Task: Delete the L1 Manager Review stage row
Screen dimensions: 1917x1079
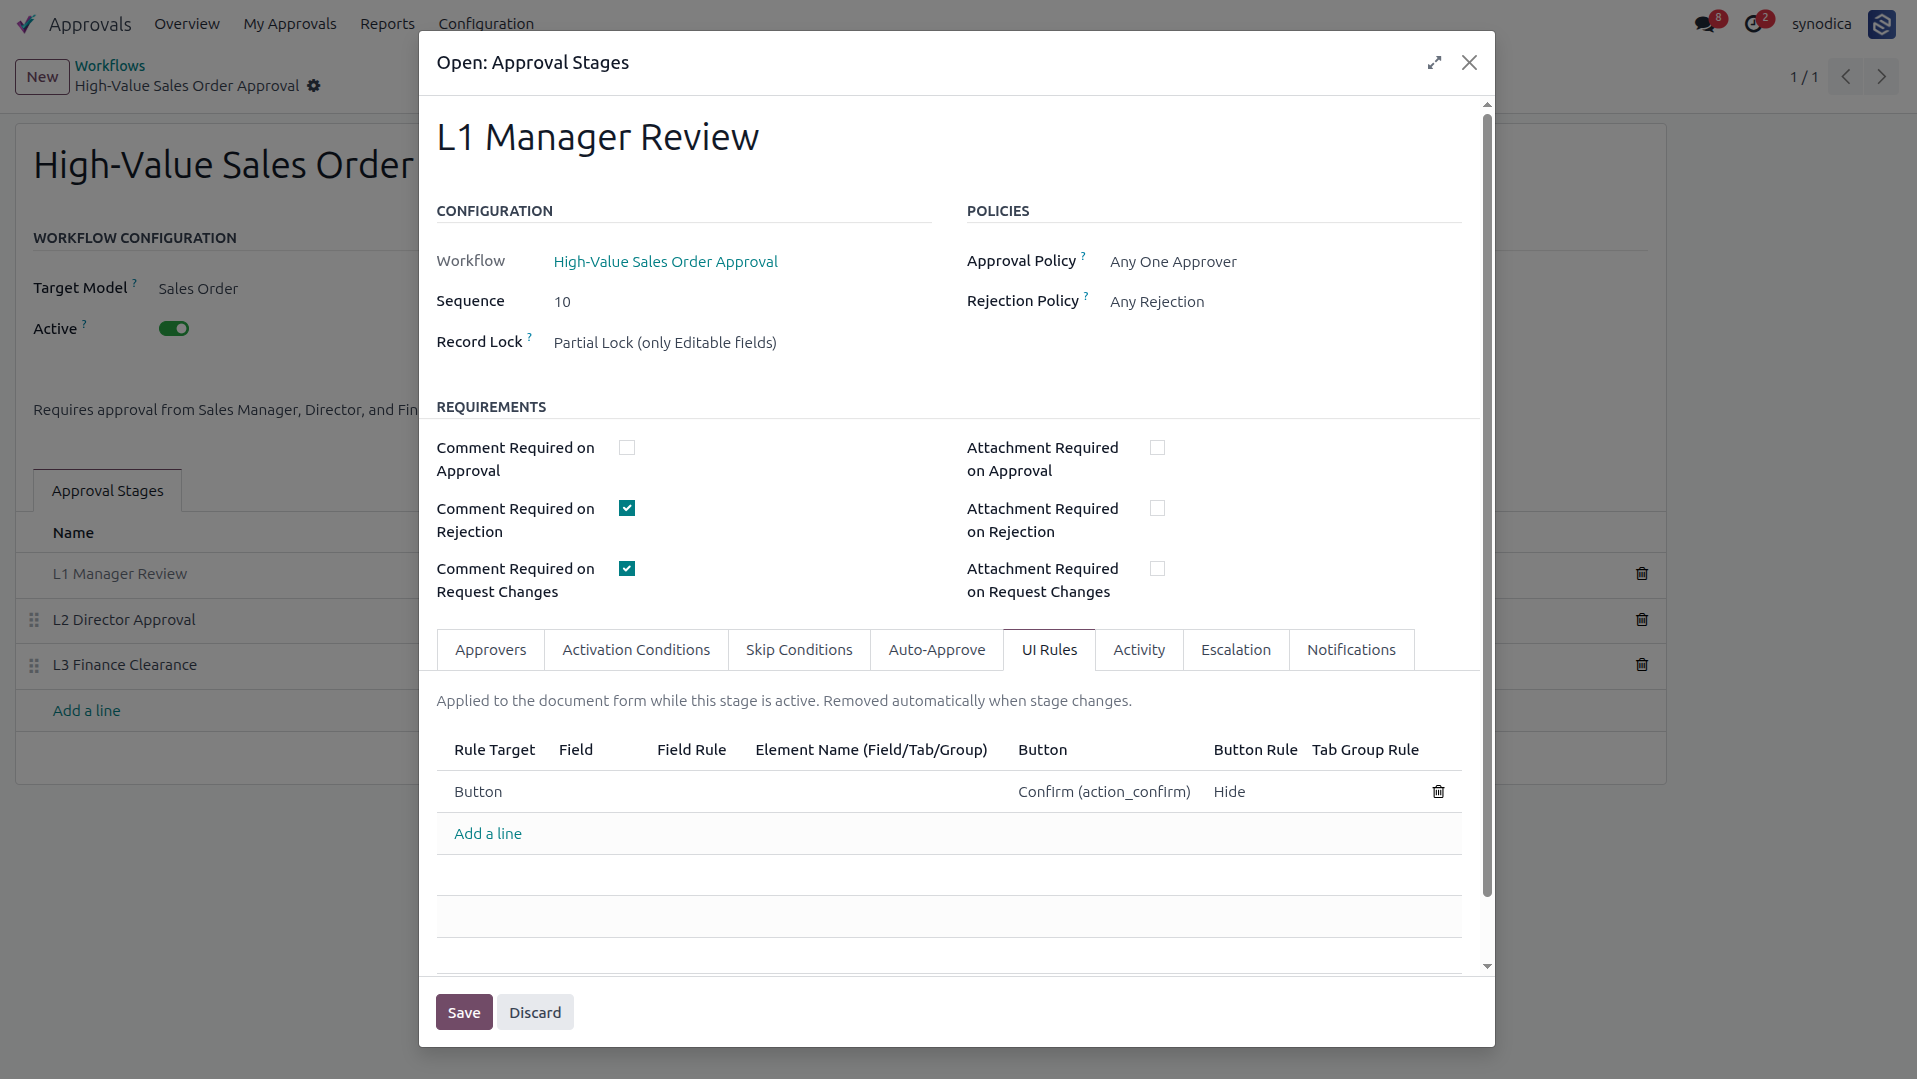Action: point(1641,574)
